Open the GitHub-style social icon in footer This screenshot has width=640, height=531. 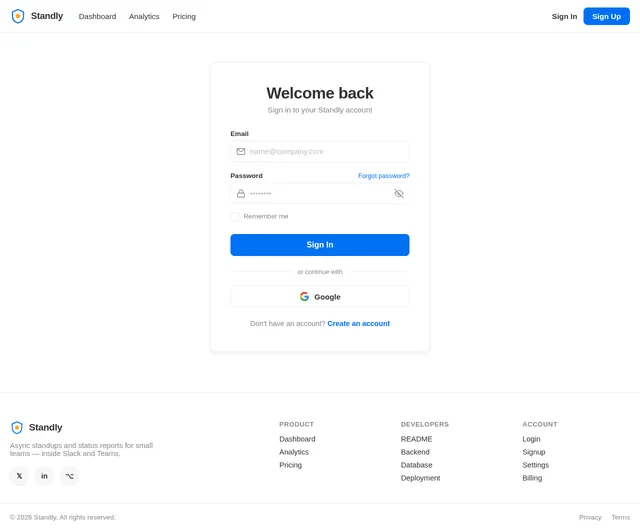(69, 476)
